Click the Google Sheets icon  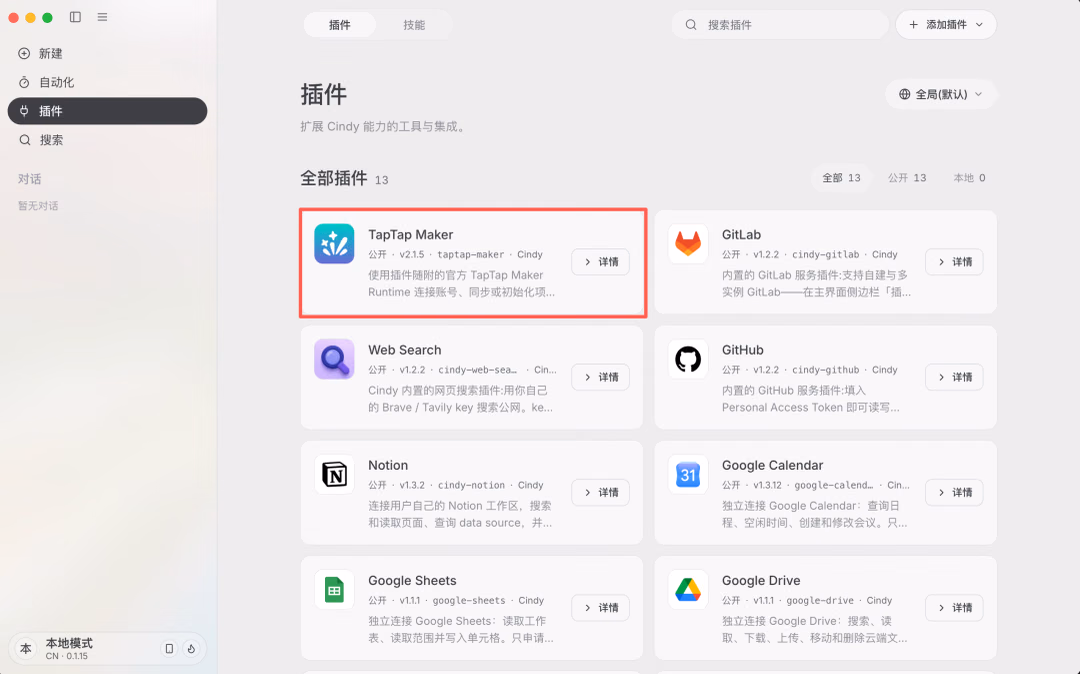334,590
